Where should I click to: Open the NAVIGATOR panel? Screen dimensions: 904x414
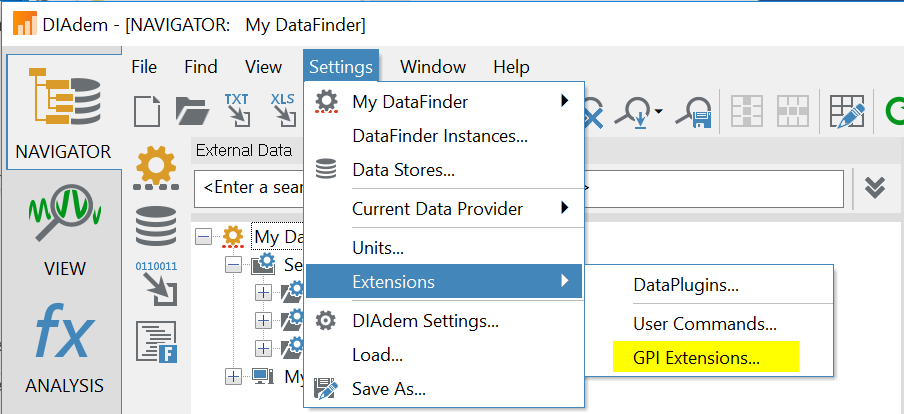click(x=63, y=112)
